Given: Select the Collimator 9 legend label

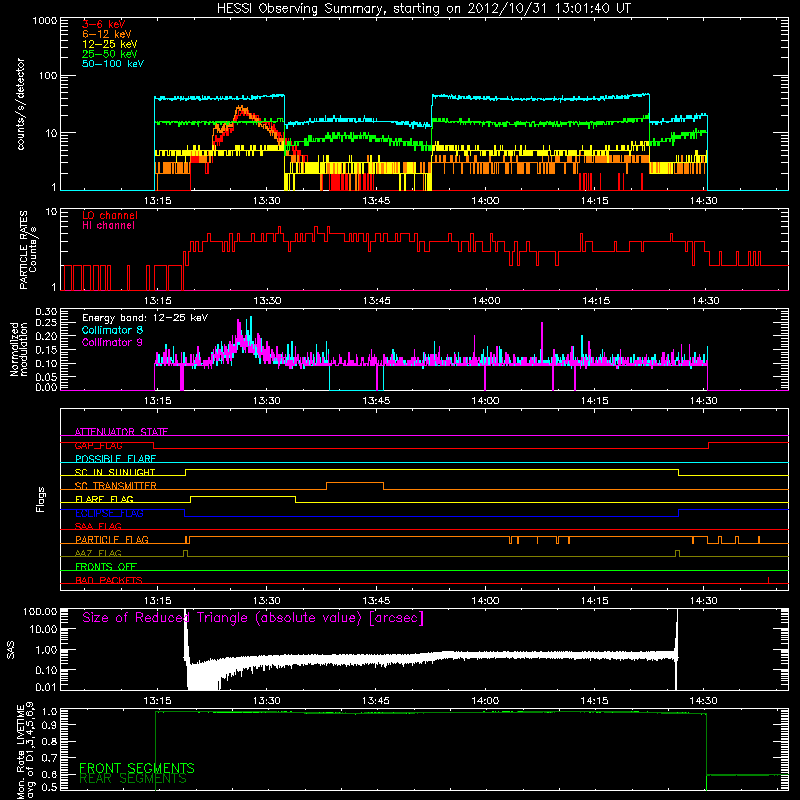Looking at the screenshot, I should [112, 342].
